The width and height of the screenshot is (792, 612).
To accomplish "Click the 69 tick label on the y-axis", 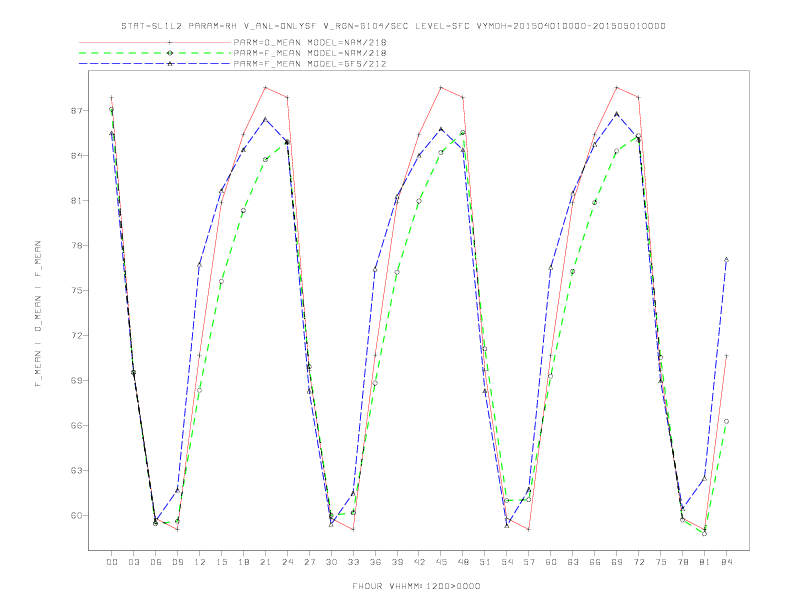I will pos(76,380).
